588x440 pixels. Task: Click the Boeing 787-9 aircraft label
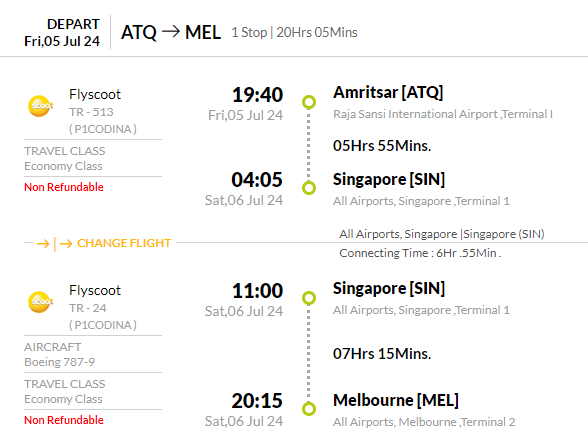click(x=59, y=362)
